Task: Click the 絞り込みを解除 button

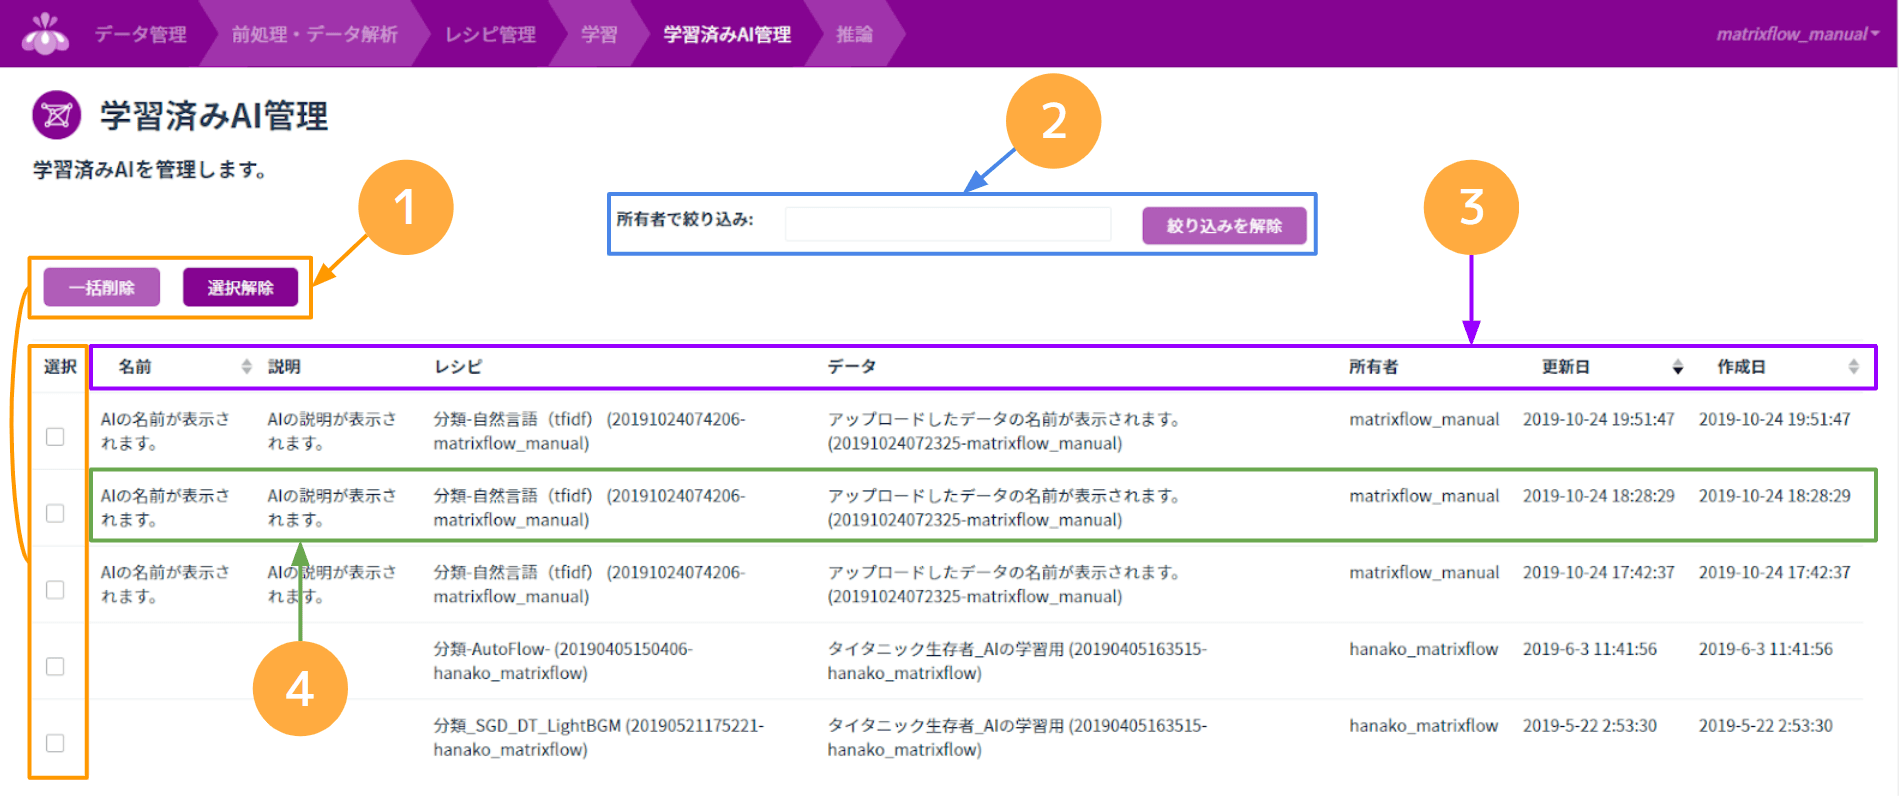Action: [x=1224, y=226]
